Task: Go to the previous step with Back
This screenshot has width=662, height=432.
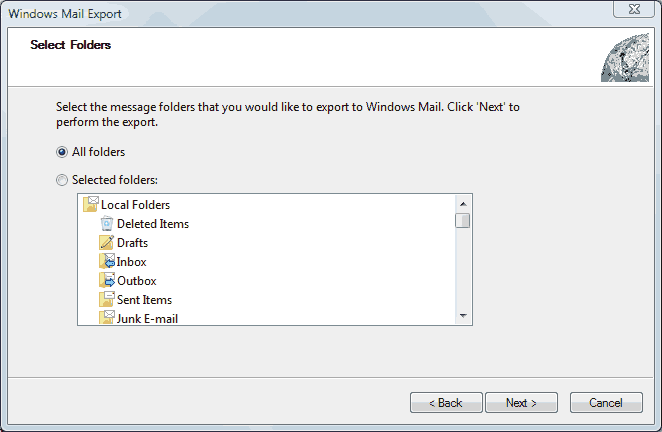Action: 446,403
